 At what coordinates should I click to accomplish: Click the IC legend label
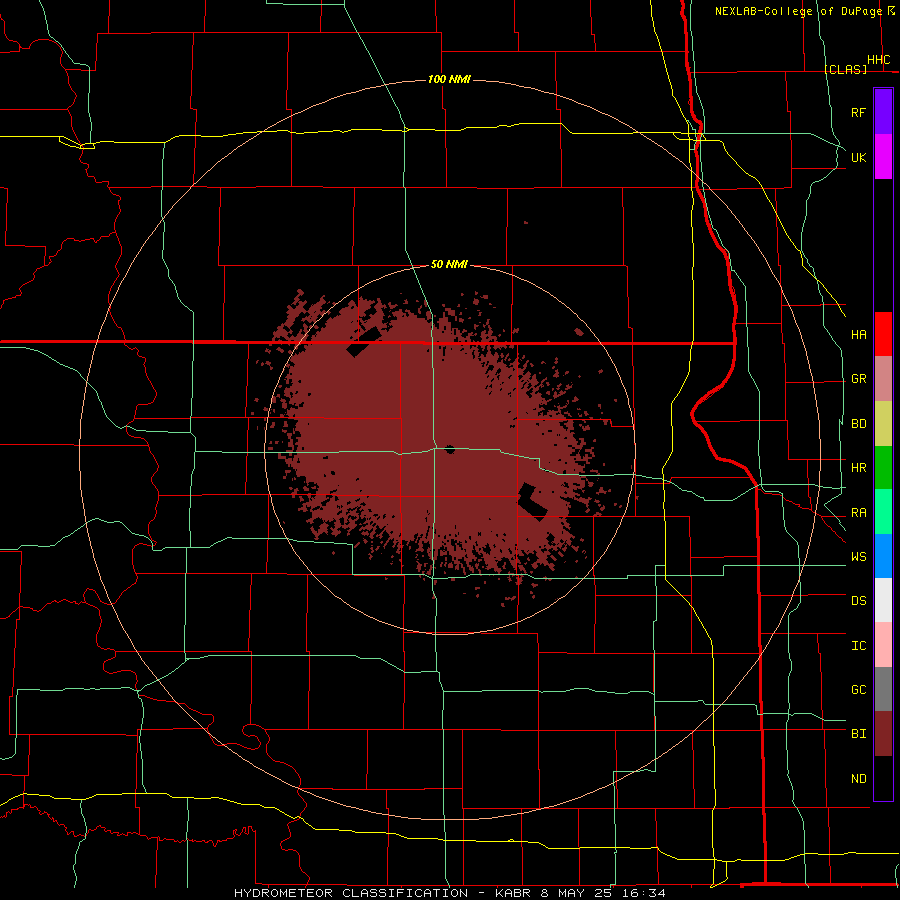858,646
